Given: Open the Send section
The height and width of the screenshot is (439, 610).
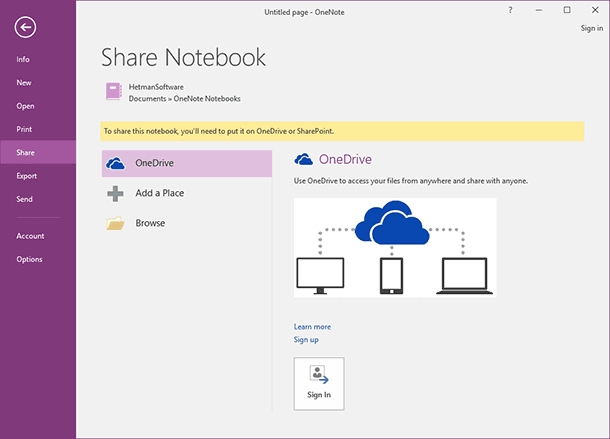Looking at the screenshot, I should point(24,199).
